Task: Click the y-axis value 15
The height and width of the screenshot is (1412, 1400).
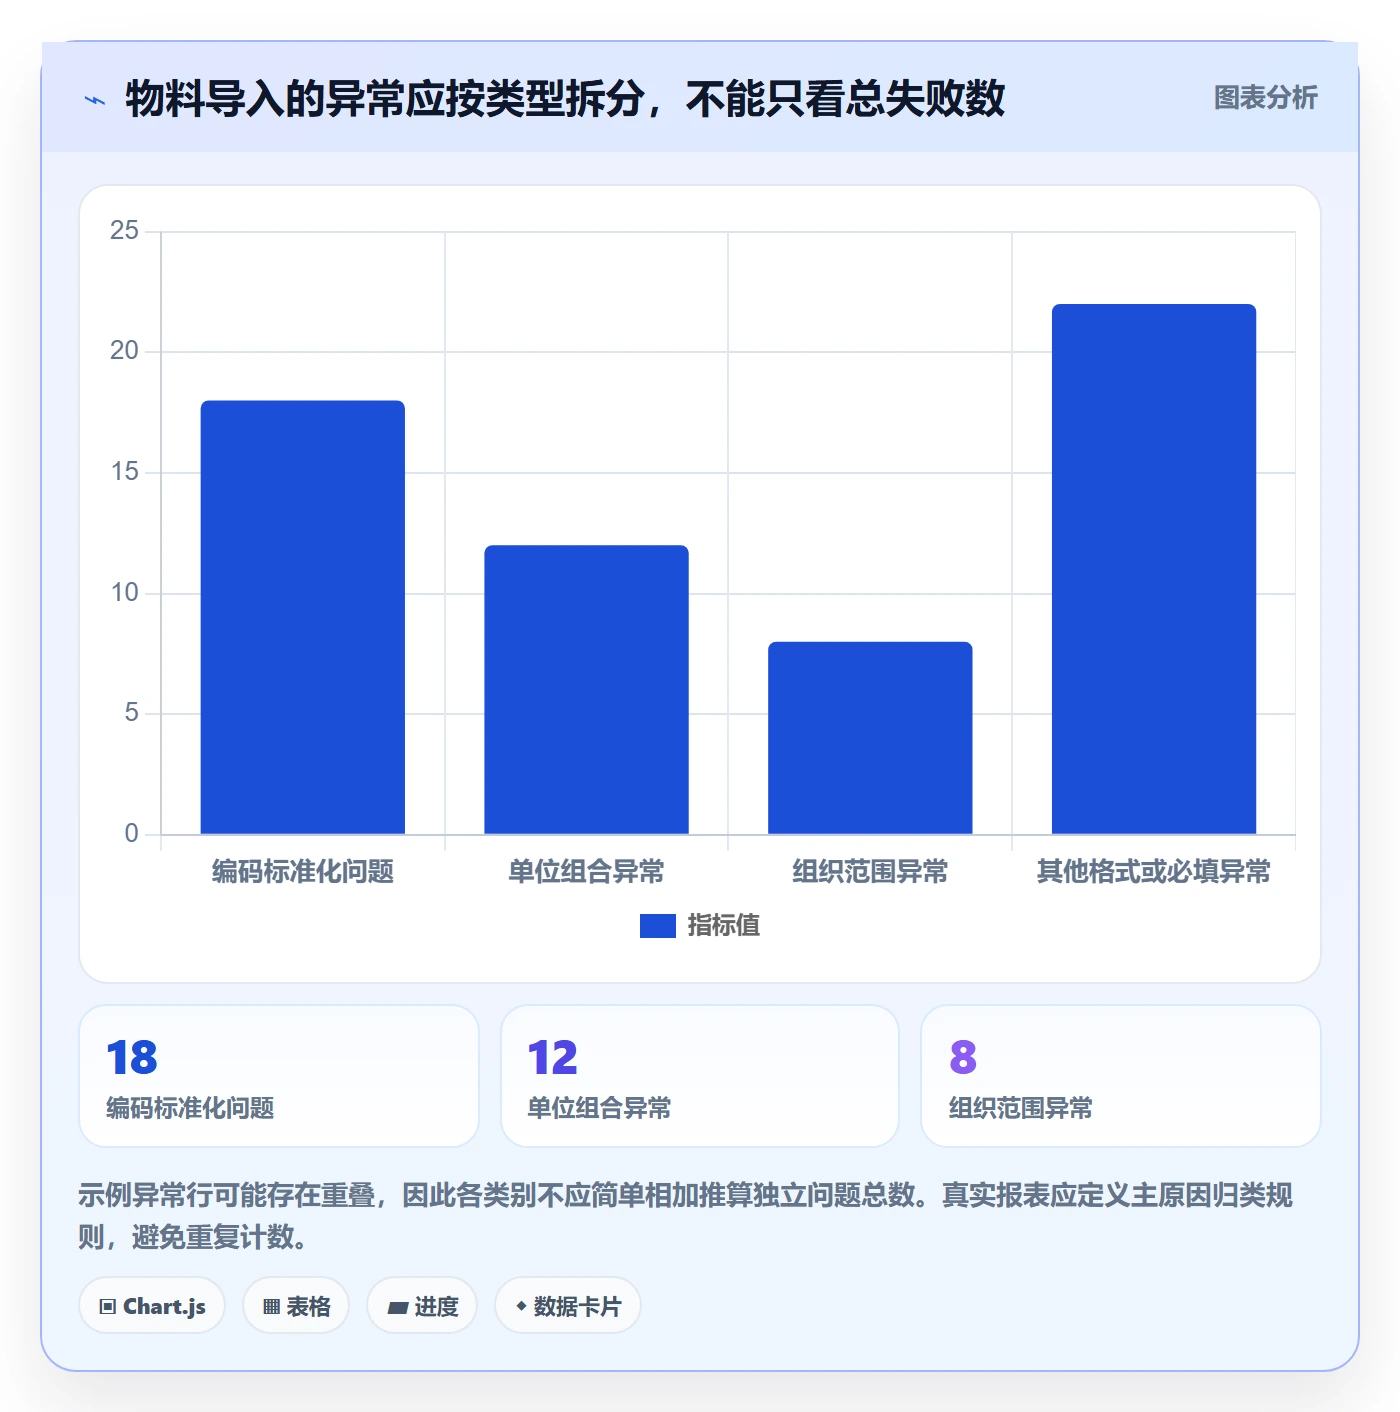Action: [124, 472]
